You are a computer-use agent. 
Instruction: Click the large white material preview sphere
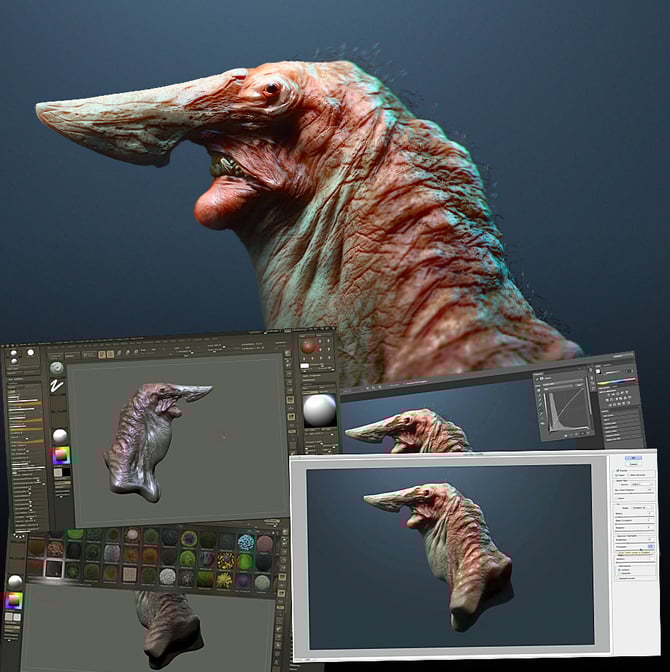(x=319, y=410)
